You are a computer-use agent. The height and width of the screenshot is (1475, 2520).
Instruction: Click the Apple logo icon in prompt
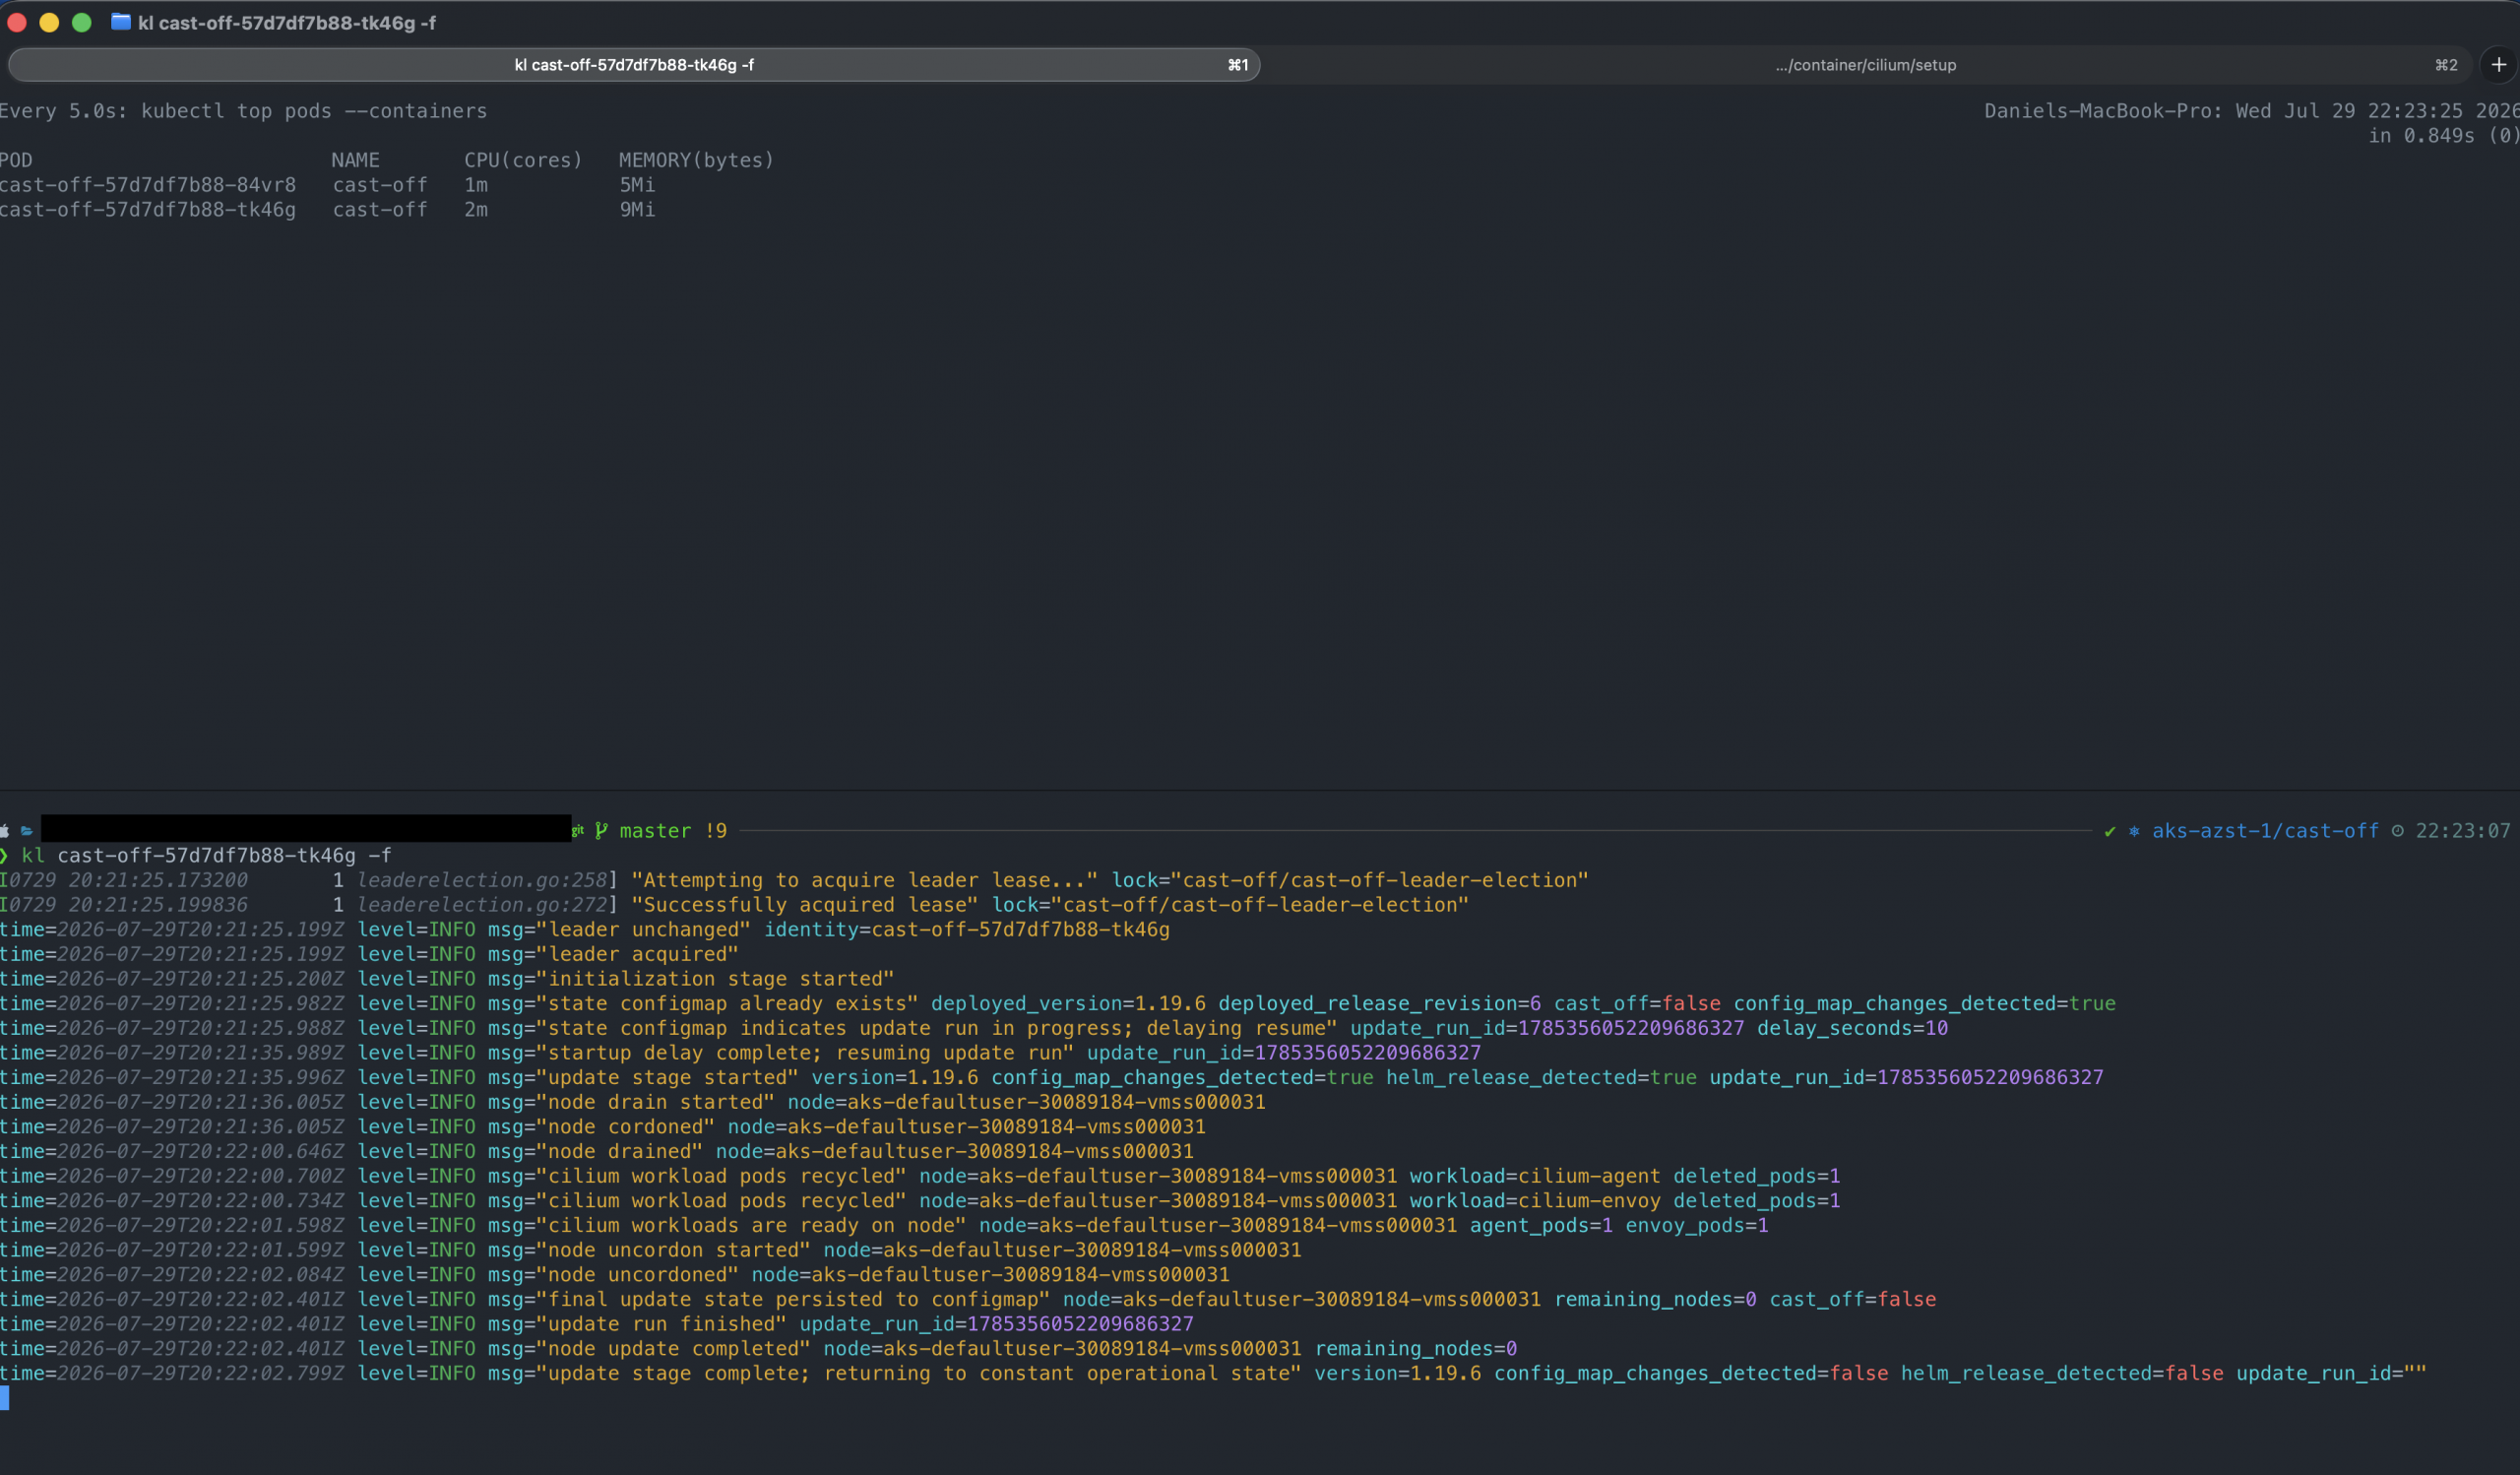click(x=5, y=831)
